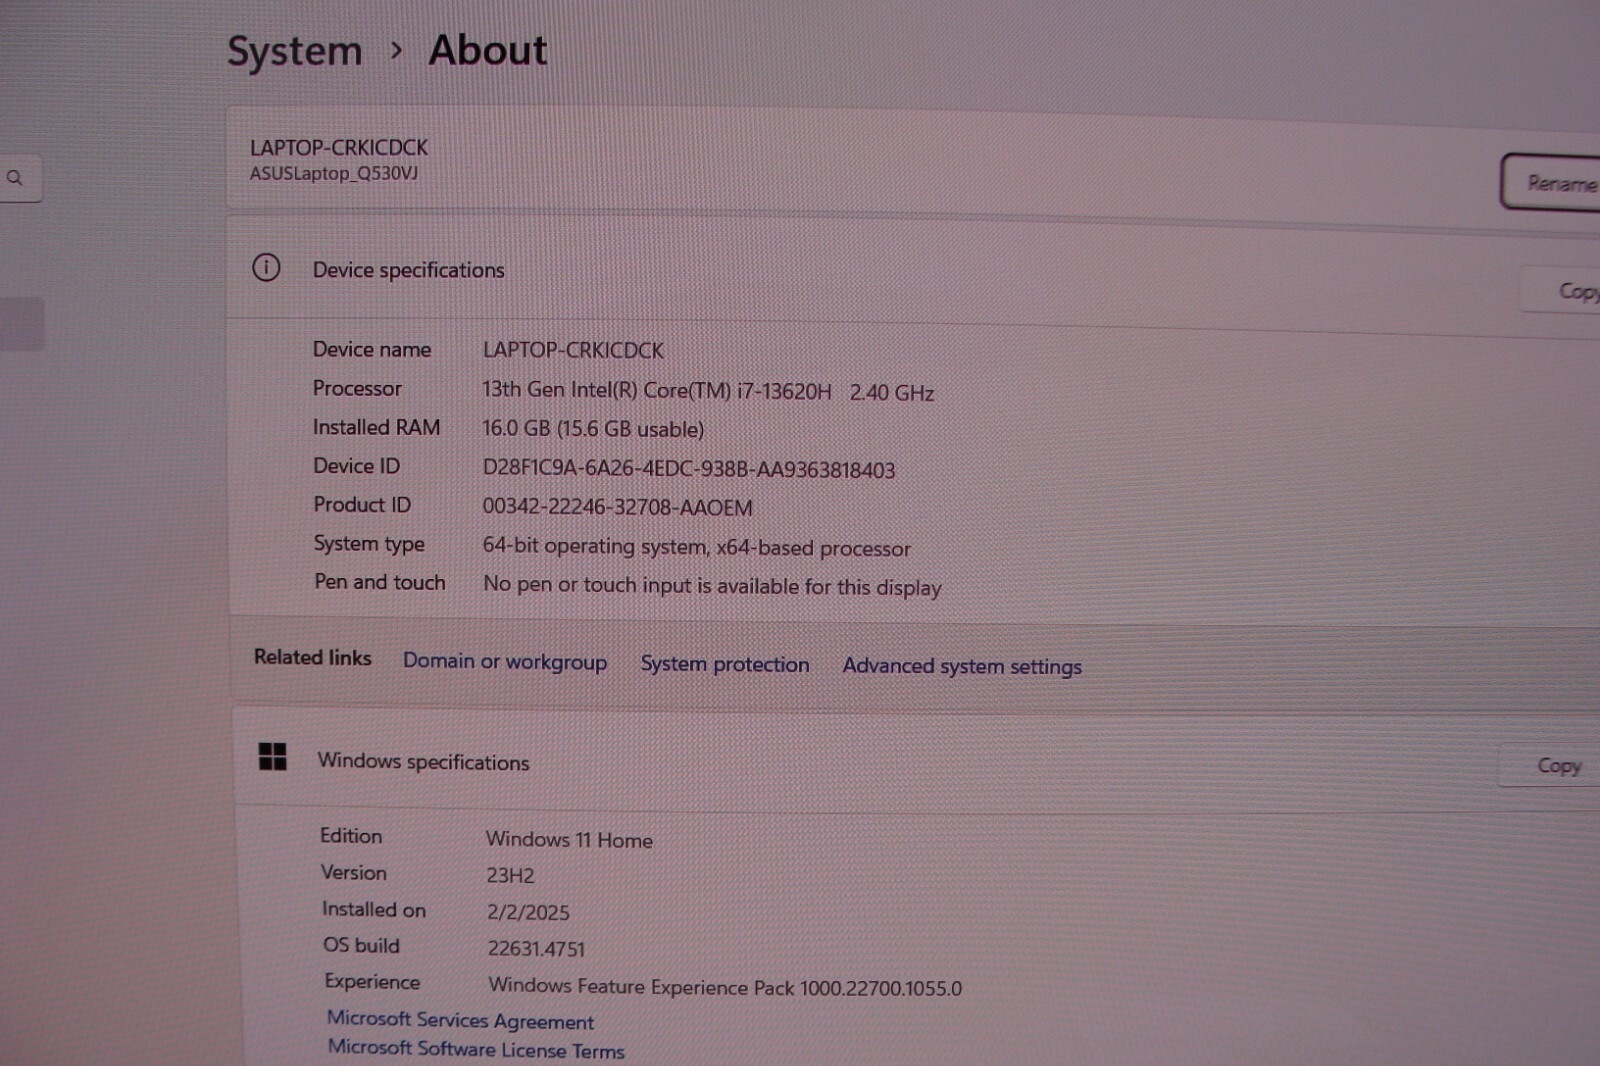Screen dimensions: 1600x1066
Task: Select the Device ID value D28F1C9A
Action: pyautogui.click(x=689, y=469)
